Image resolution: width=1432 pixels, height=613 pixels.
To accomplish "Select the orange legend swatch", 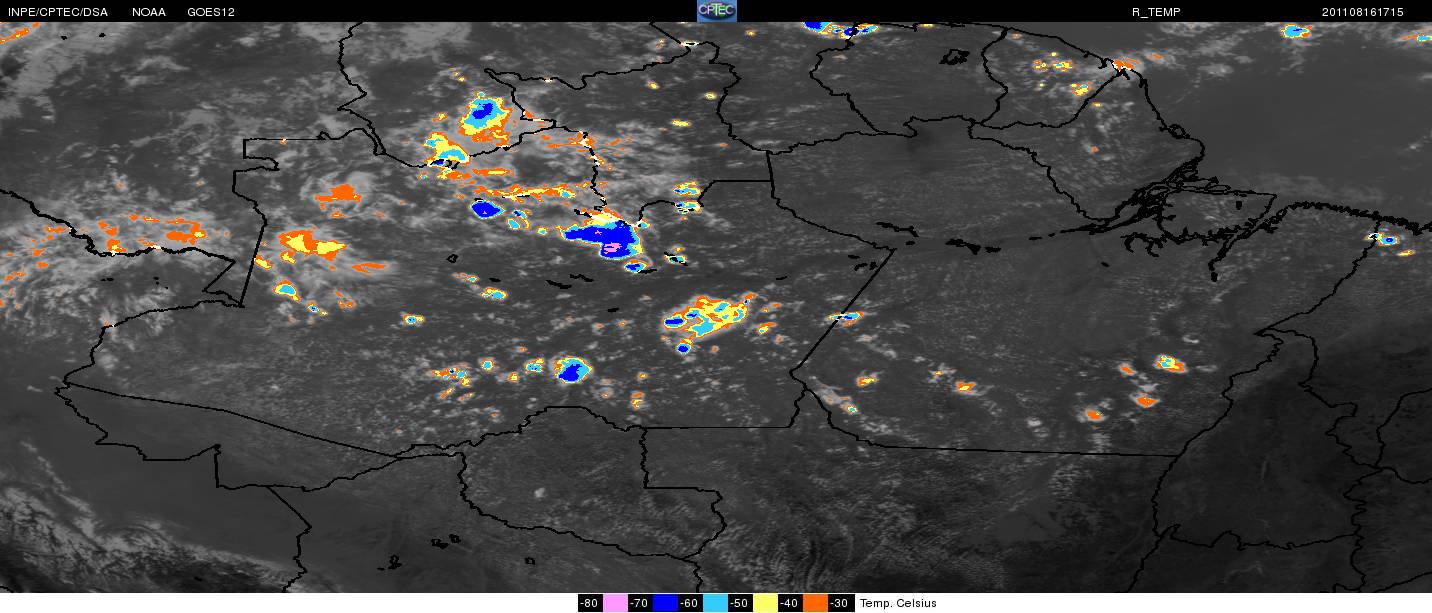I will pos(815,603).
